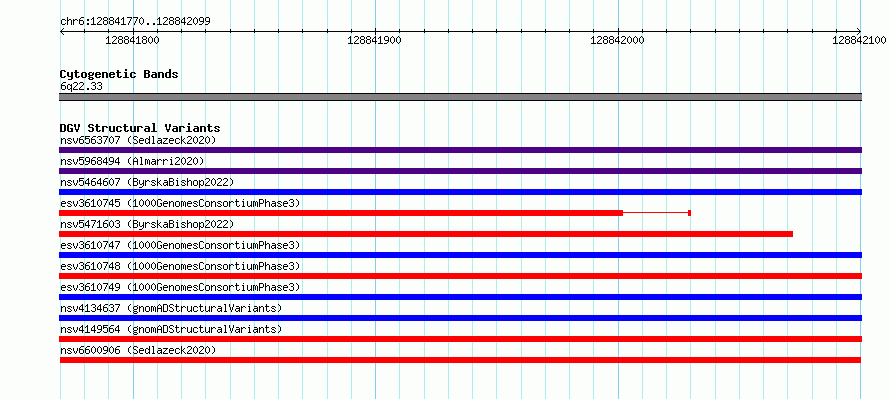Select the nsv5471603 red variant bar
Image resolution: width=890 pixels, height=399 pixels.
[426, 234]
